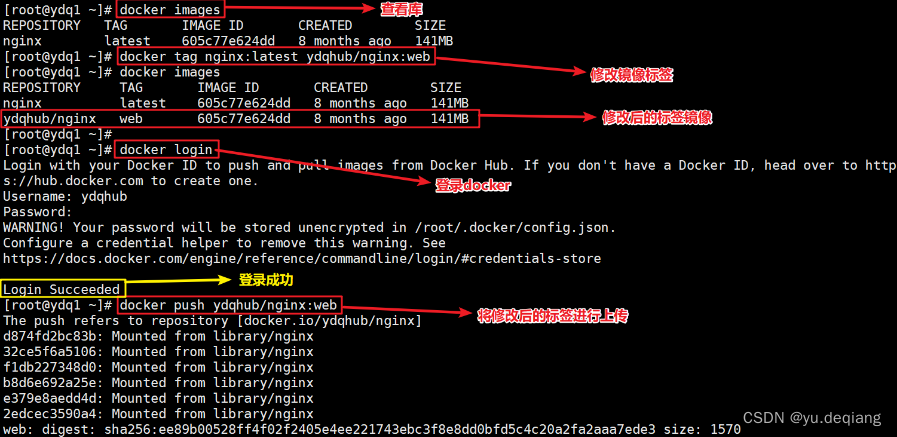897x437 pixels.
Task: Click the 'ydqhub/nginx' repository name in the images table
Action: 49,119
